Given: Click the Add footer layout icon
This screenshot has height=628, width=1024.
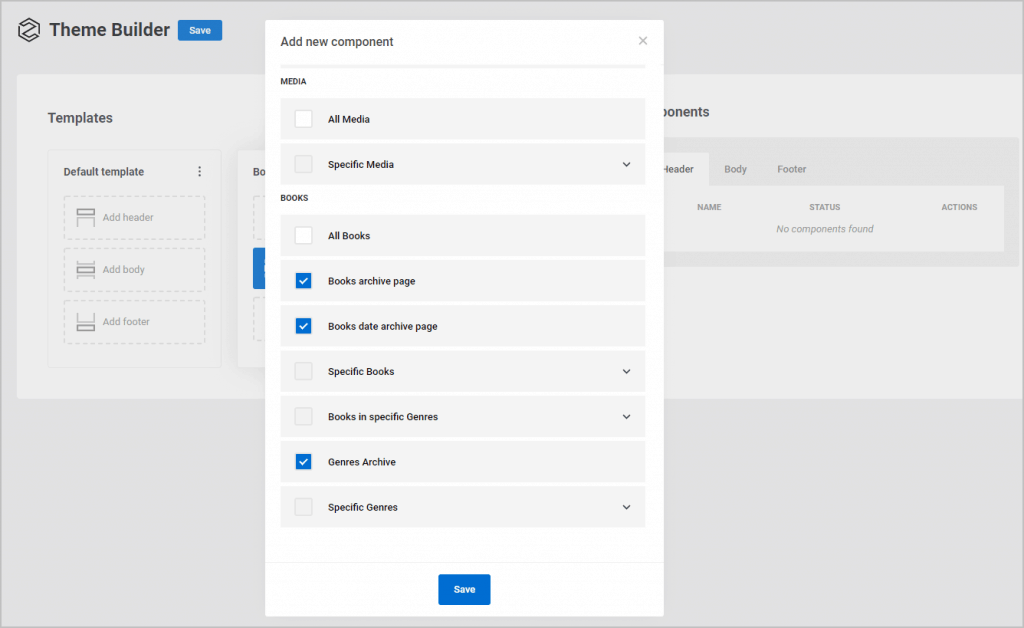Looking at the screenshot, I should click(86, 322).
